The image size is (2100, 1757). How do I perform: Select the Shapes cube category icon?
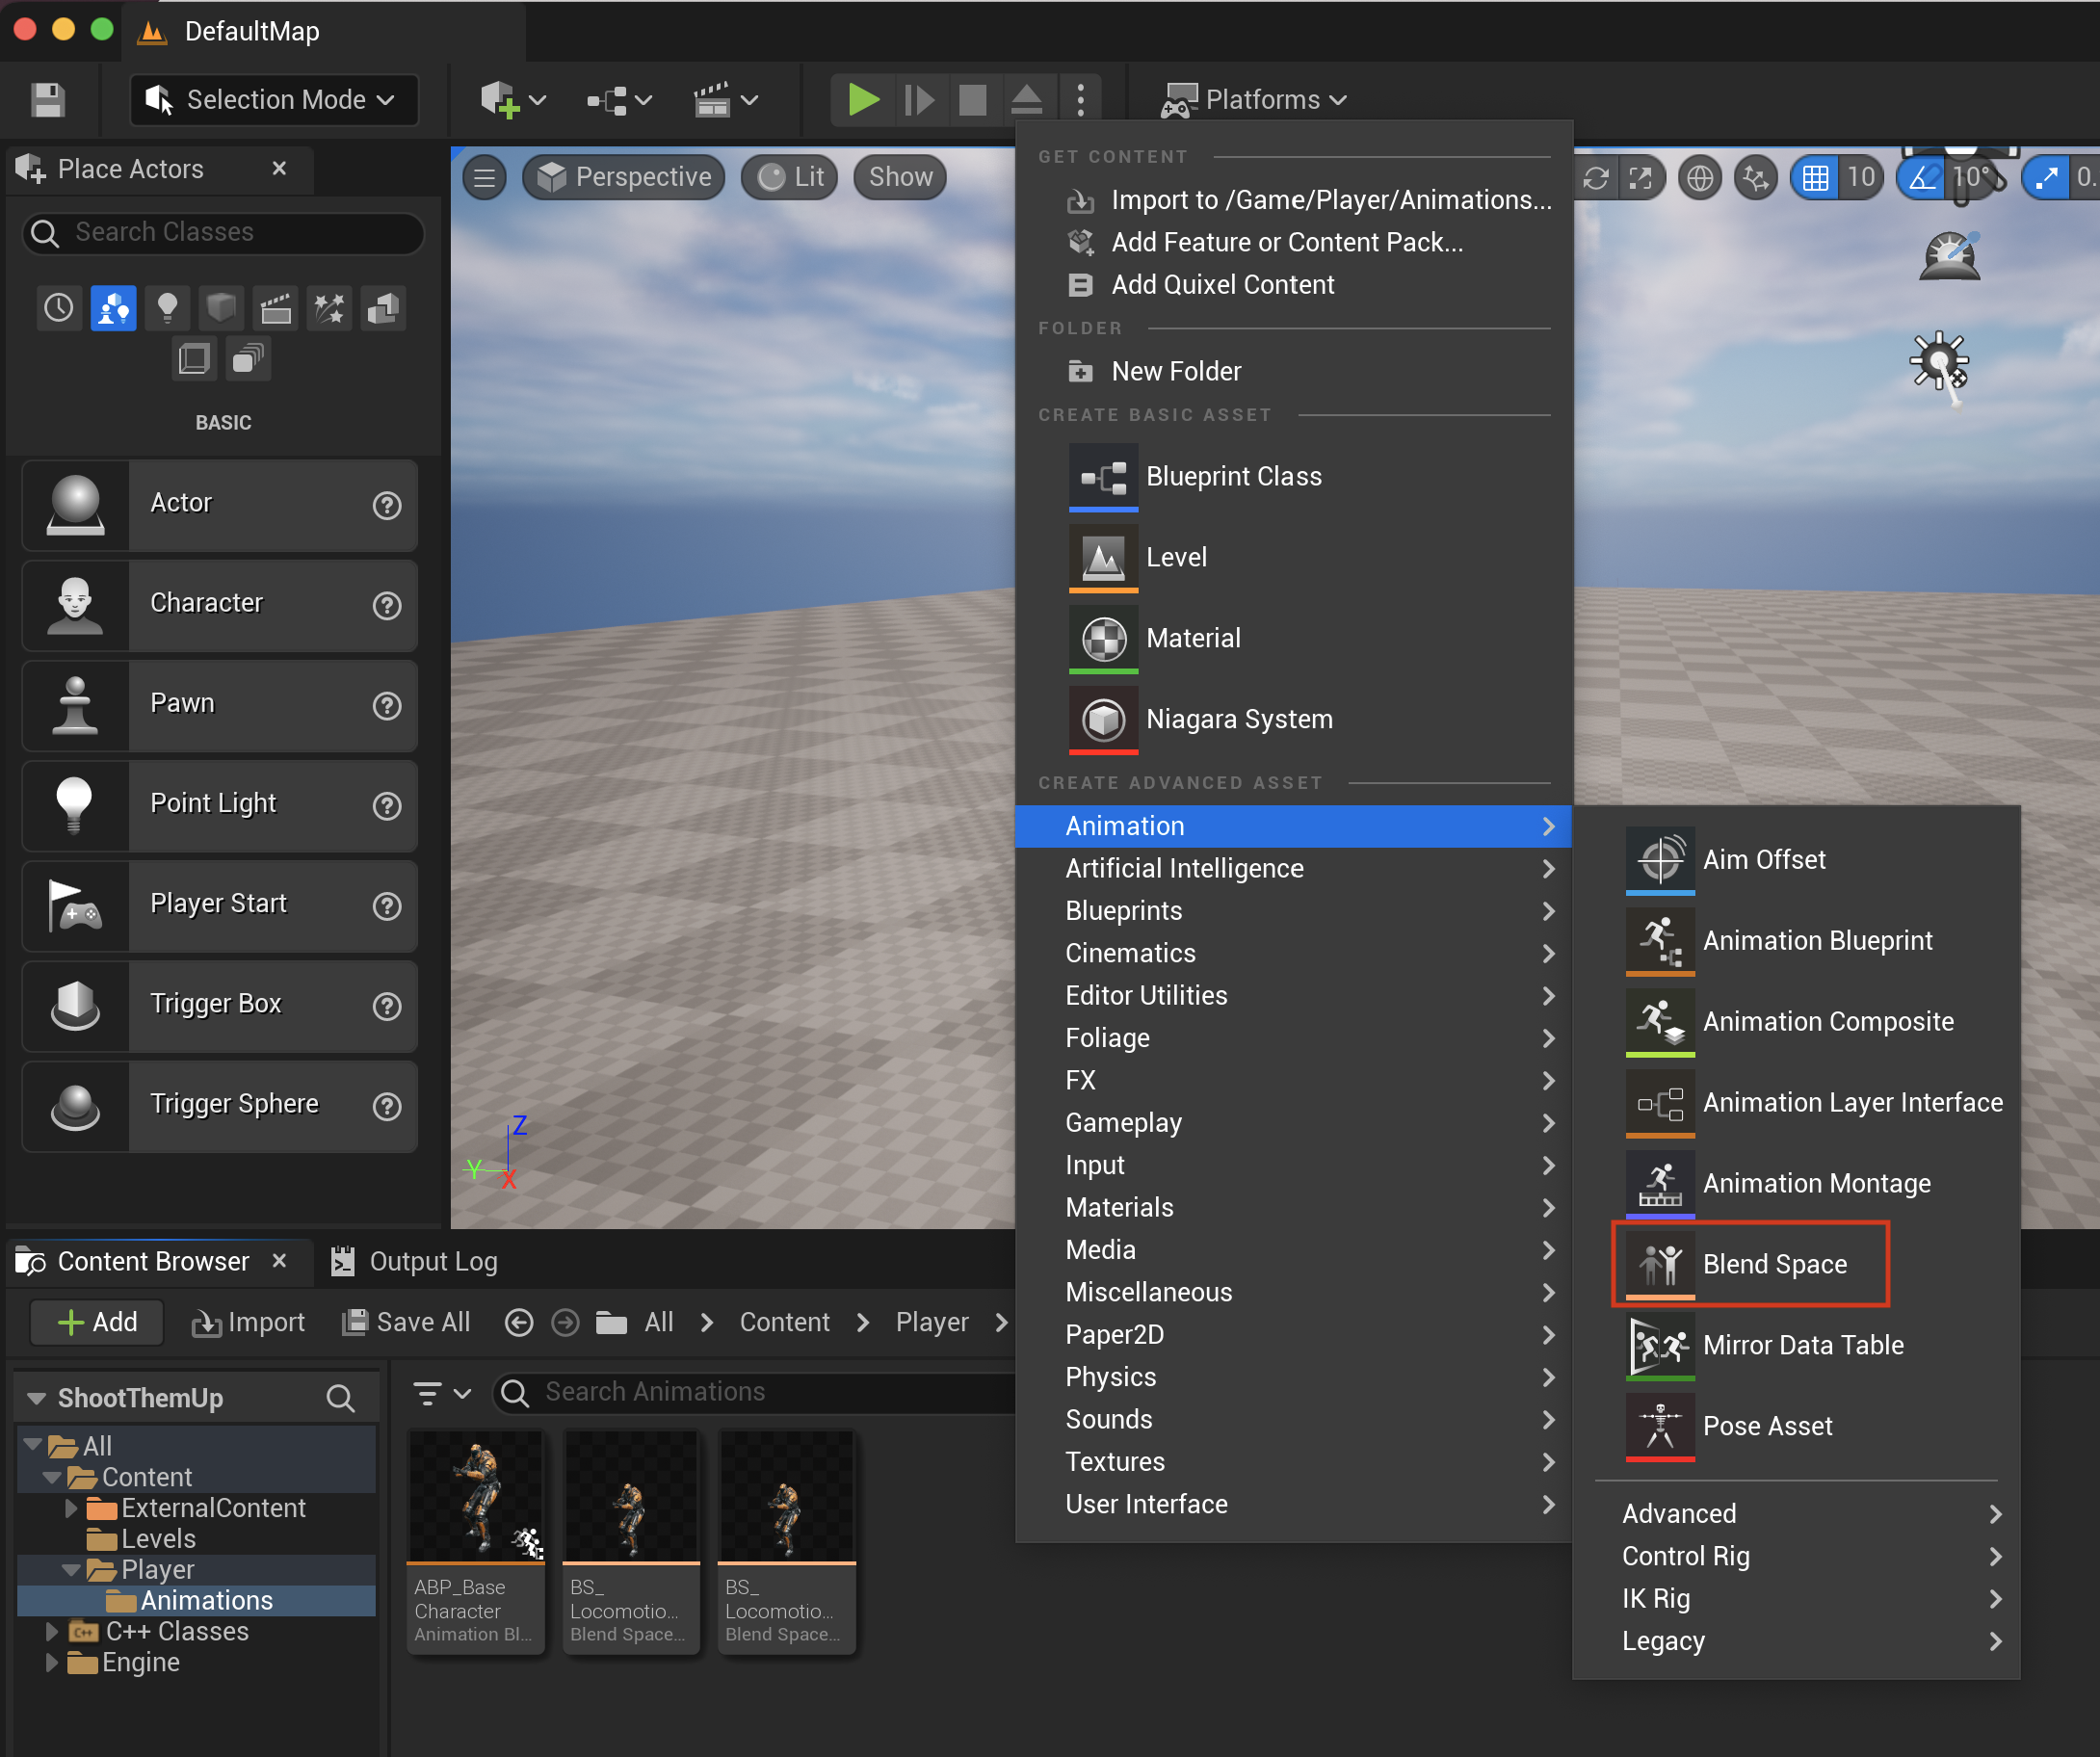pos(221,308)
